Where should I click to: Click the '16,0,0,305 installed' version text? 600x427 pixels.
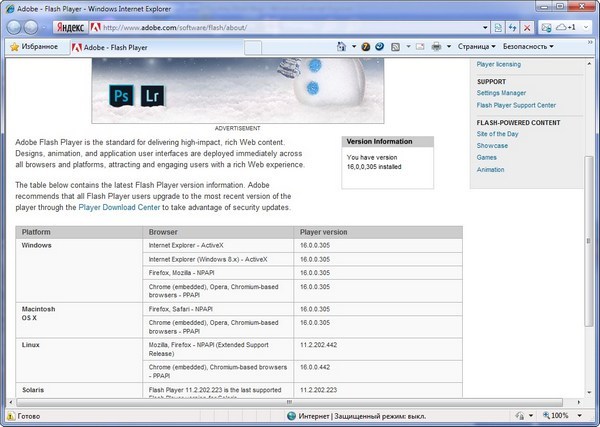coord(374,167)
